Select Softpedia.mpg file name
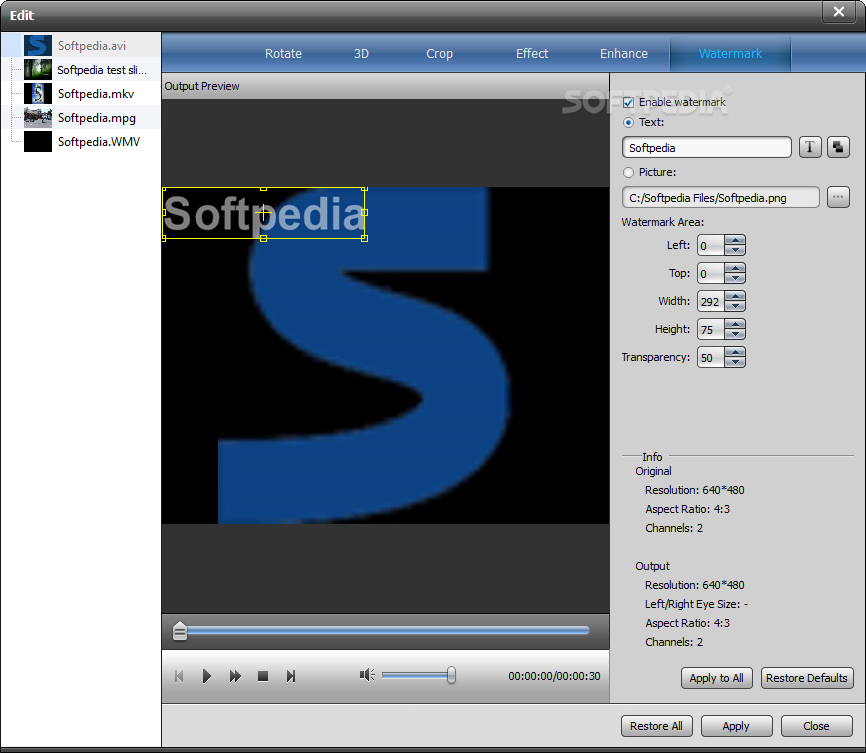 [x=97, y=118]
